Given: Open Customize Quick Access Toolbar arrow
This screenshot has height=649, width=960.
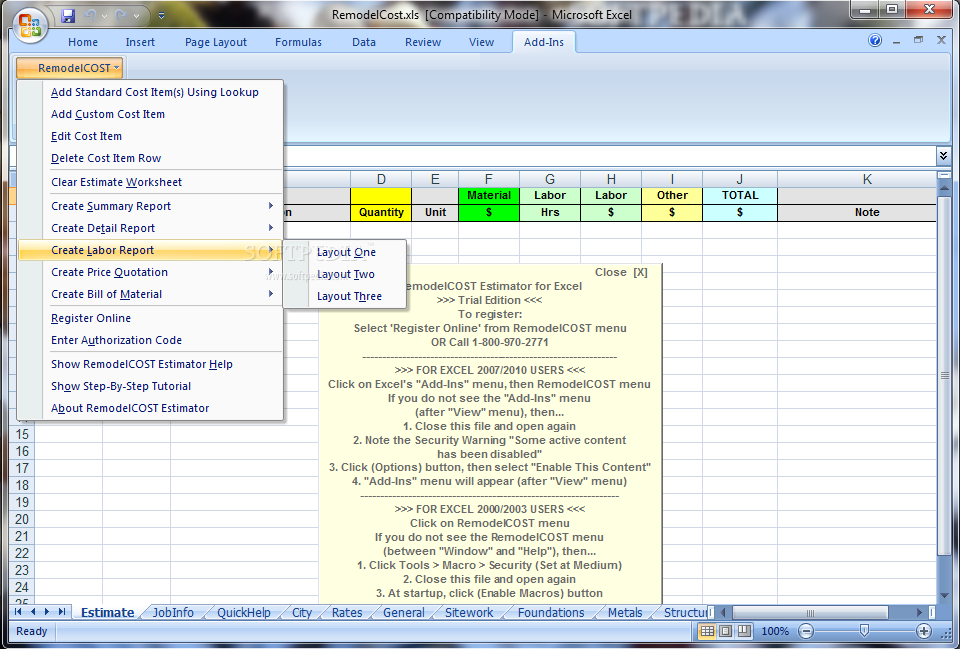Looking at the screenshot, I should click(x=162, y=15).
